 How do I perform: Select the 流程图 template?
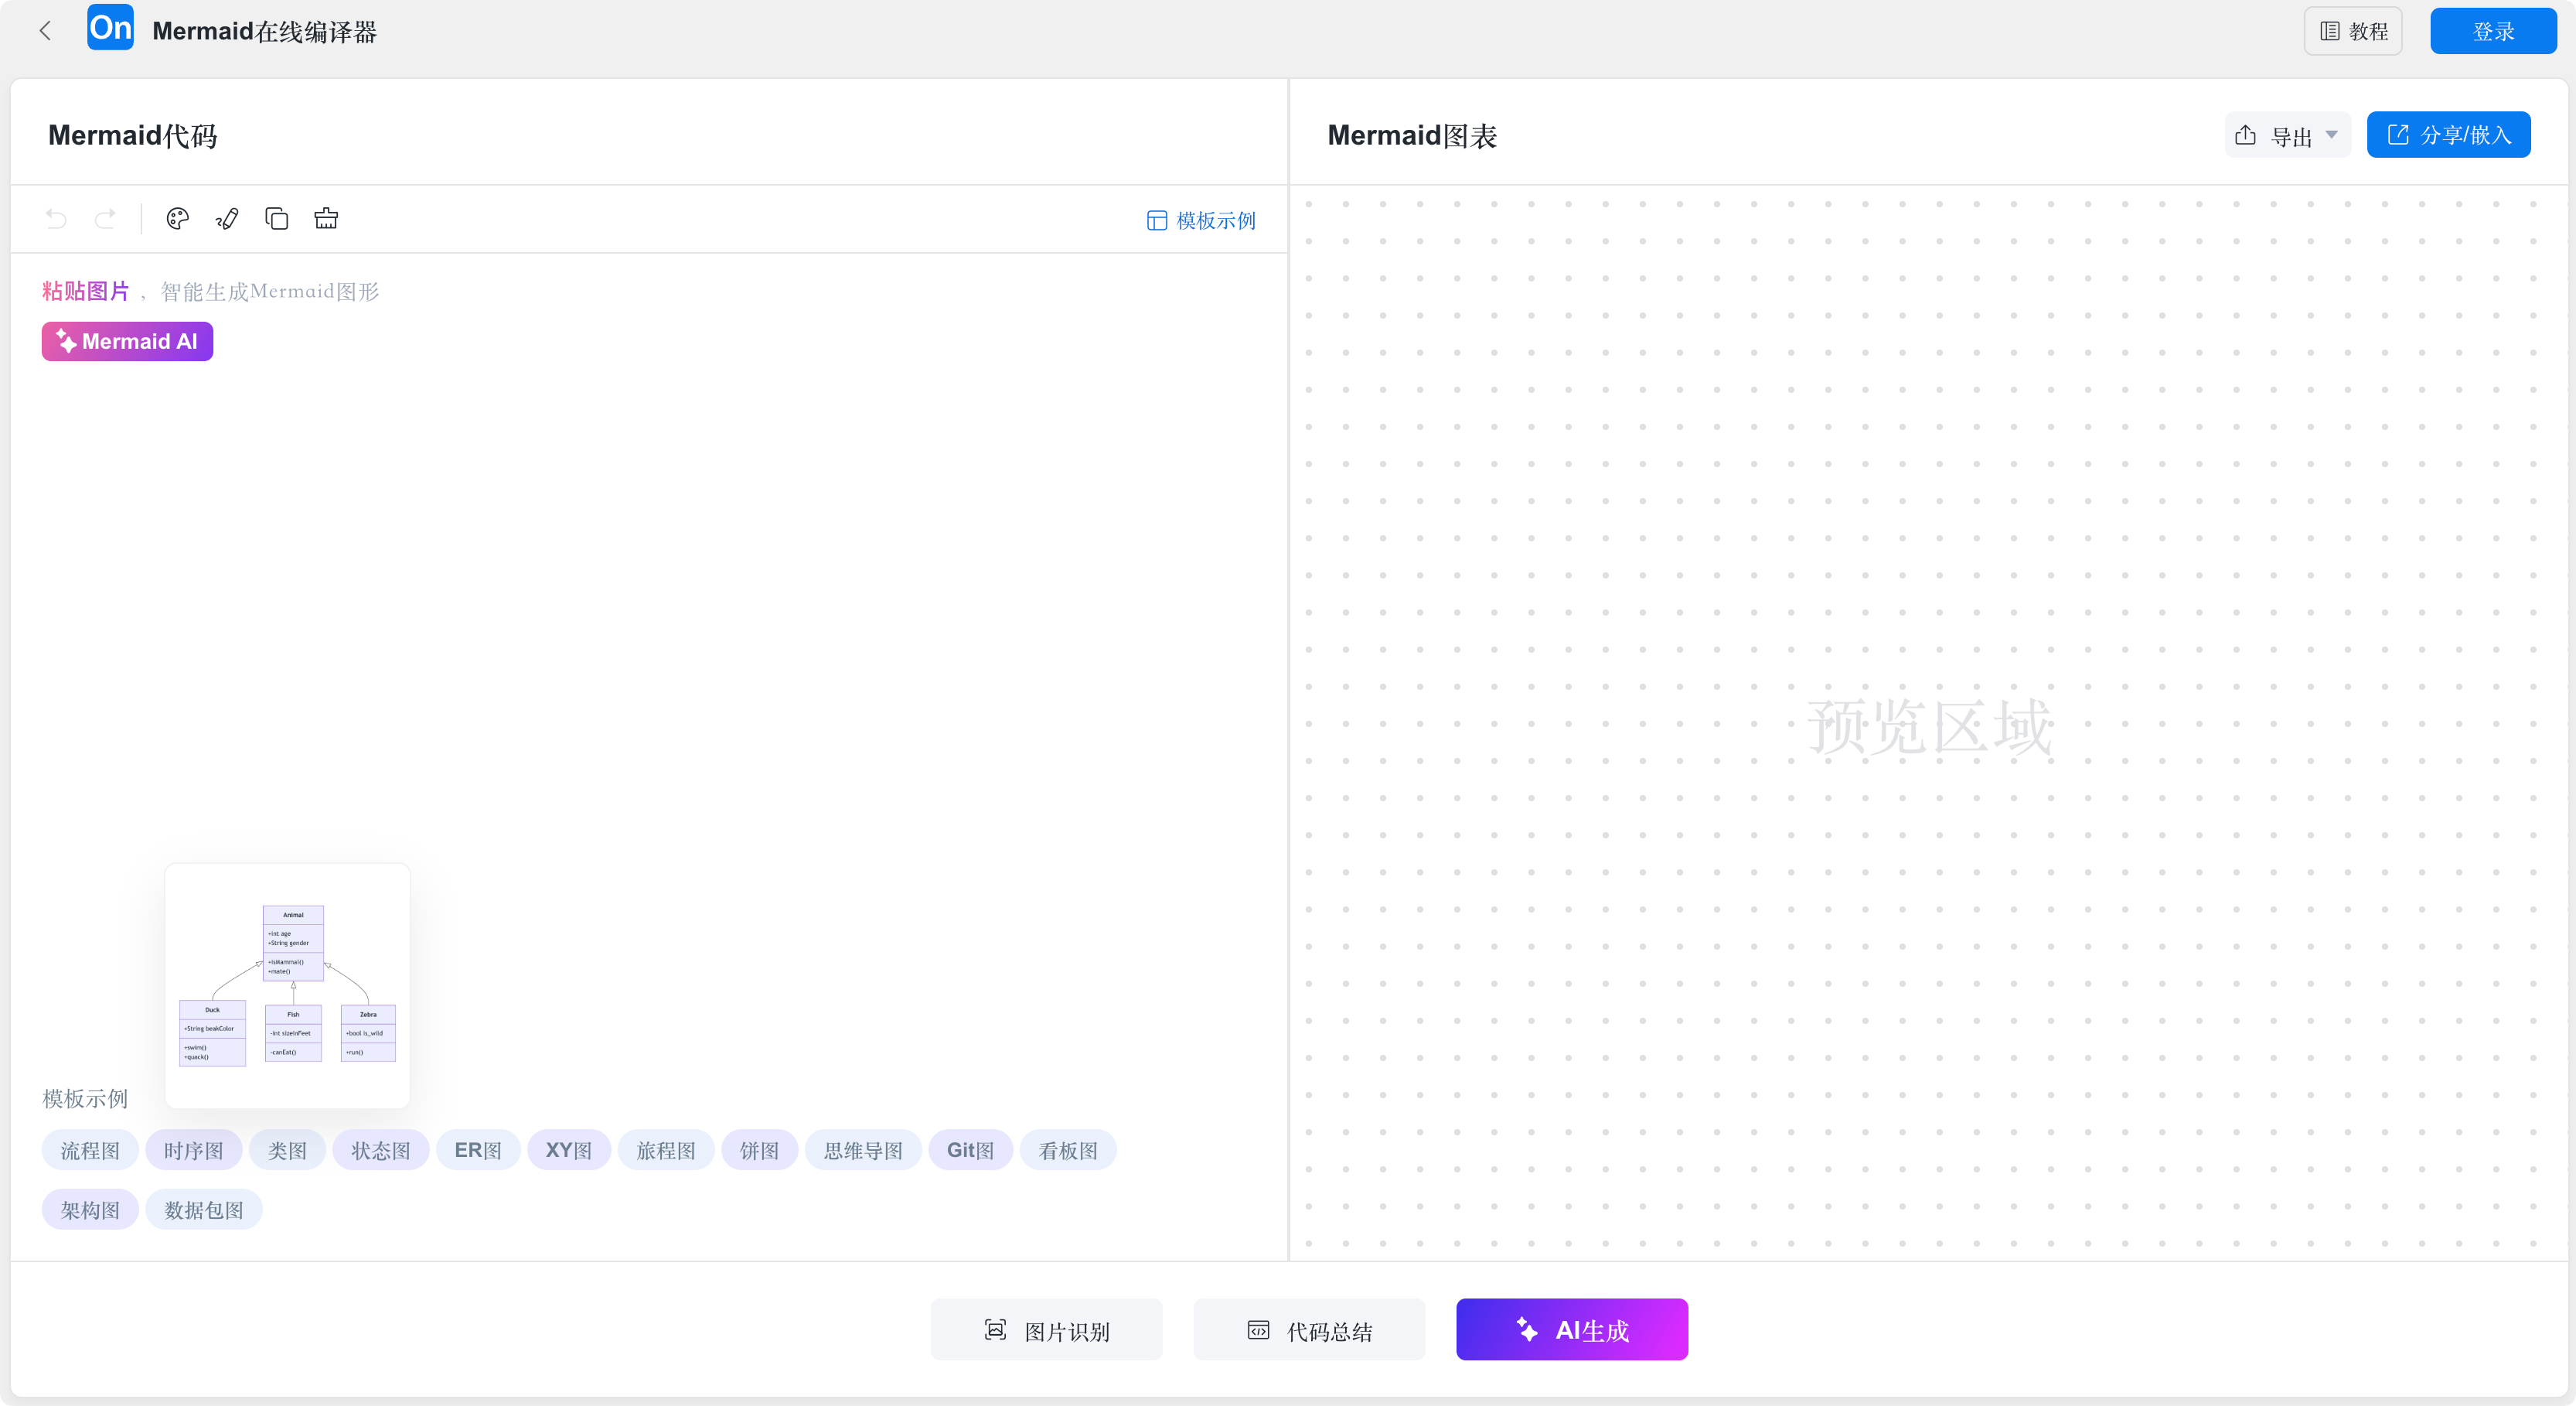click(x=90, y=1151)
